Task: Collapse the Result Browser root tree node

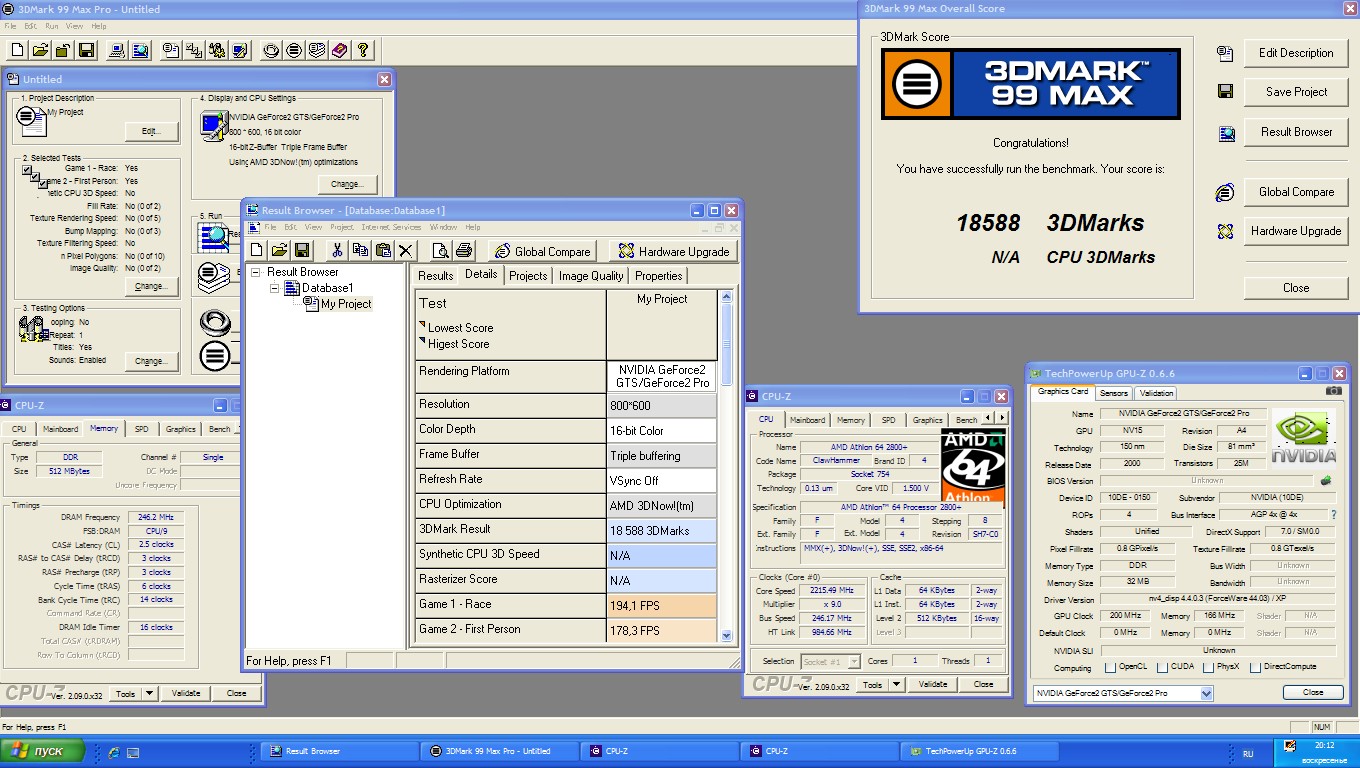Action: click(x=257, y=272)
